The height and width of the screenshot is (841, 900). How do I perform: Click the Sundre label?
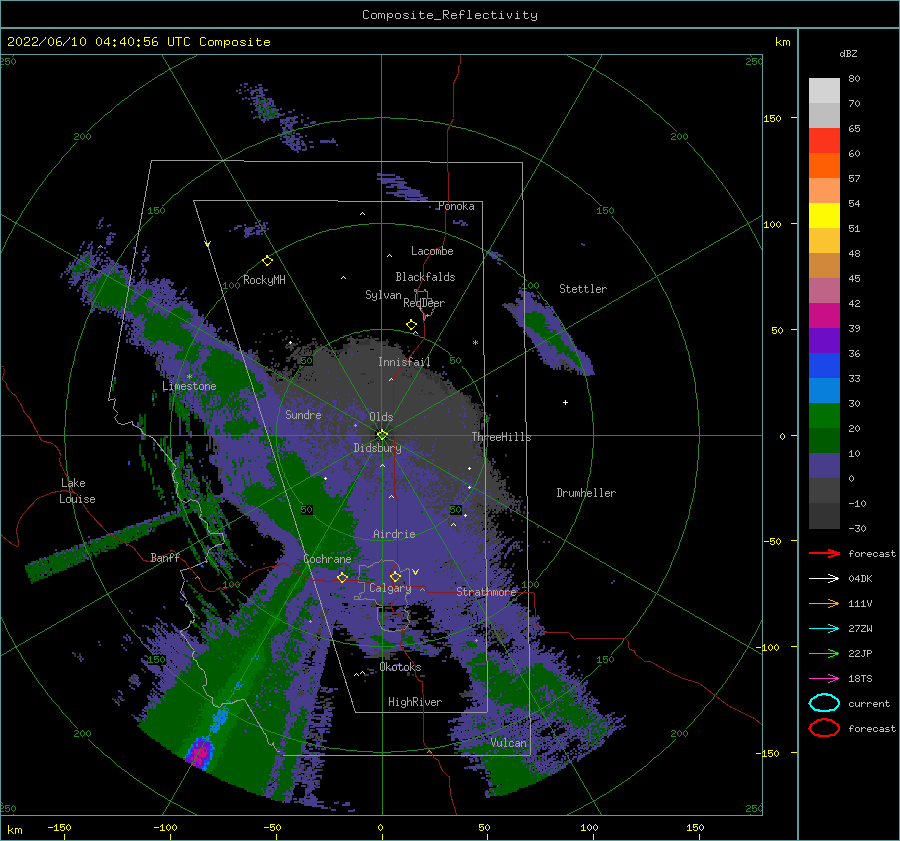pyautogui.click(x=303, y=414)
